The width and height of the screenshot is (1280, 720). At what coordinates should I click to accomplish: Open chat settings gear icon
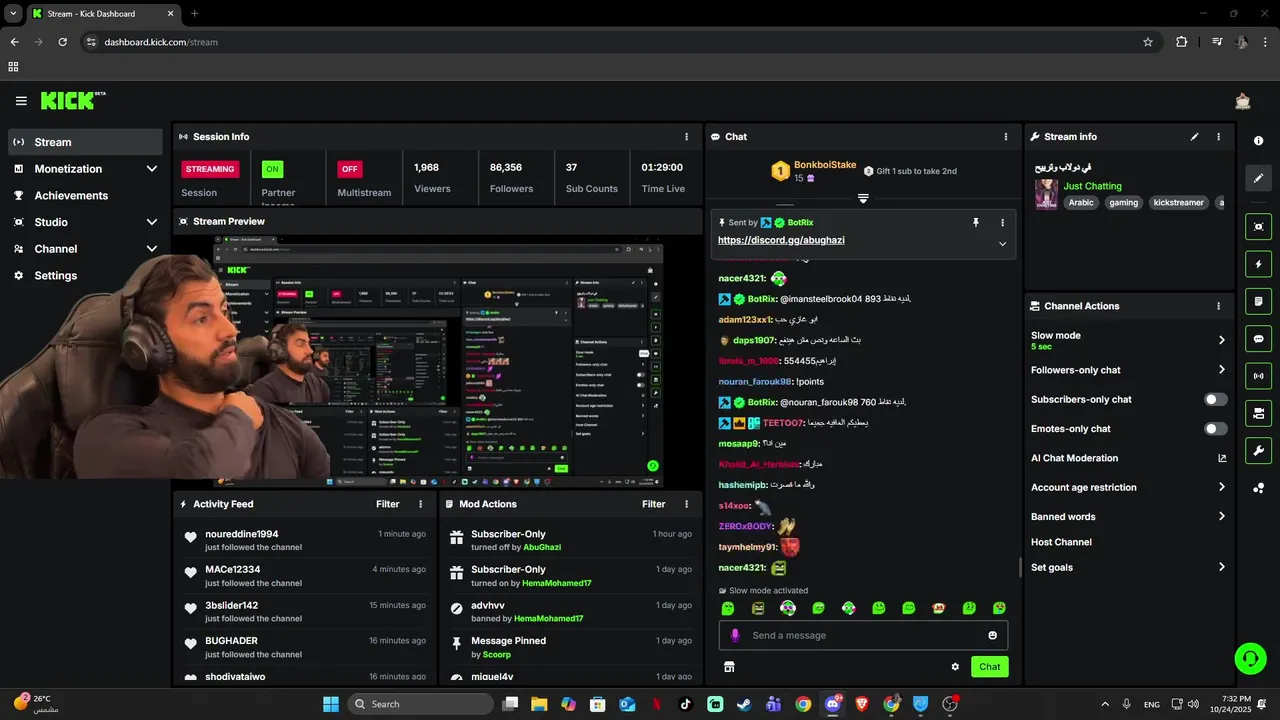pos(955,667)
